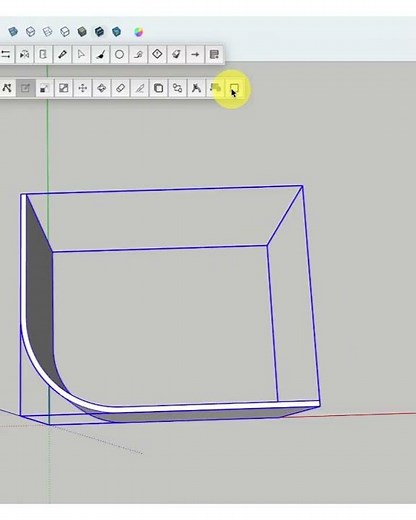This screenshot has width=416, height=520.
Task: Click the scissors cut icon in lower toolbar
Action: coord(197,88)
